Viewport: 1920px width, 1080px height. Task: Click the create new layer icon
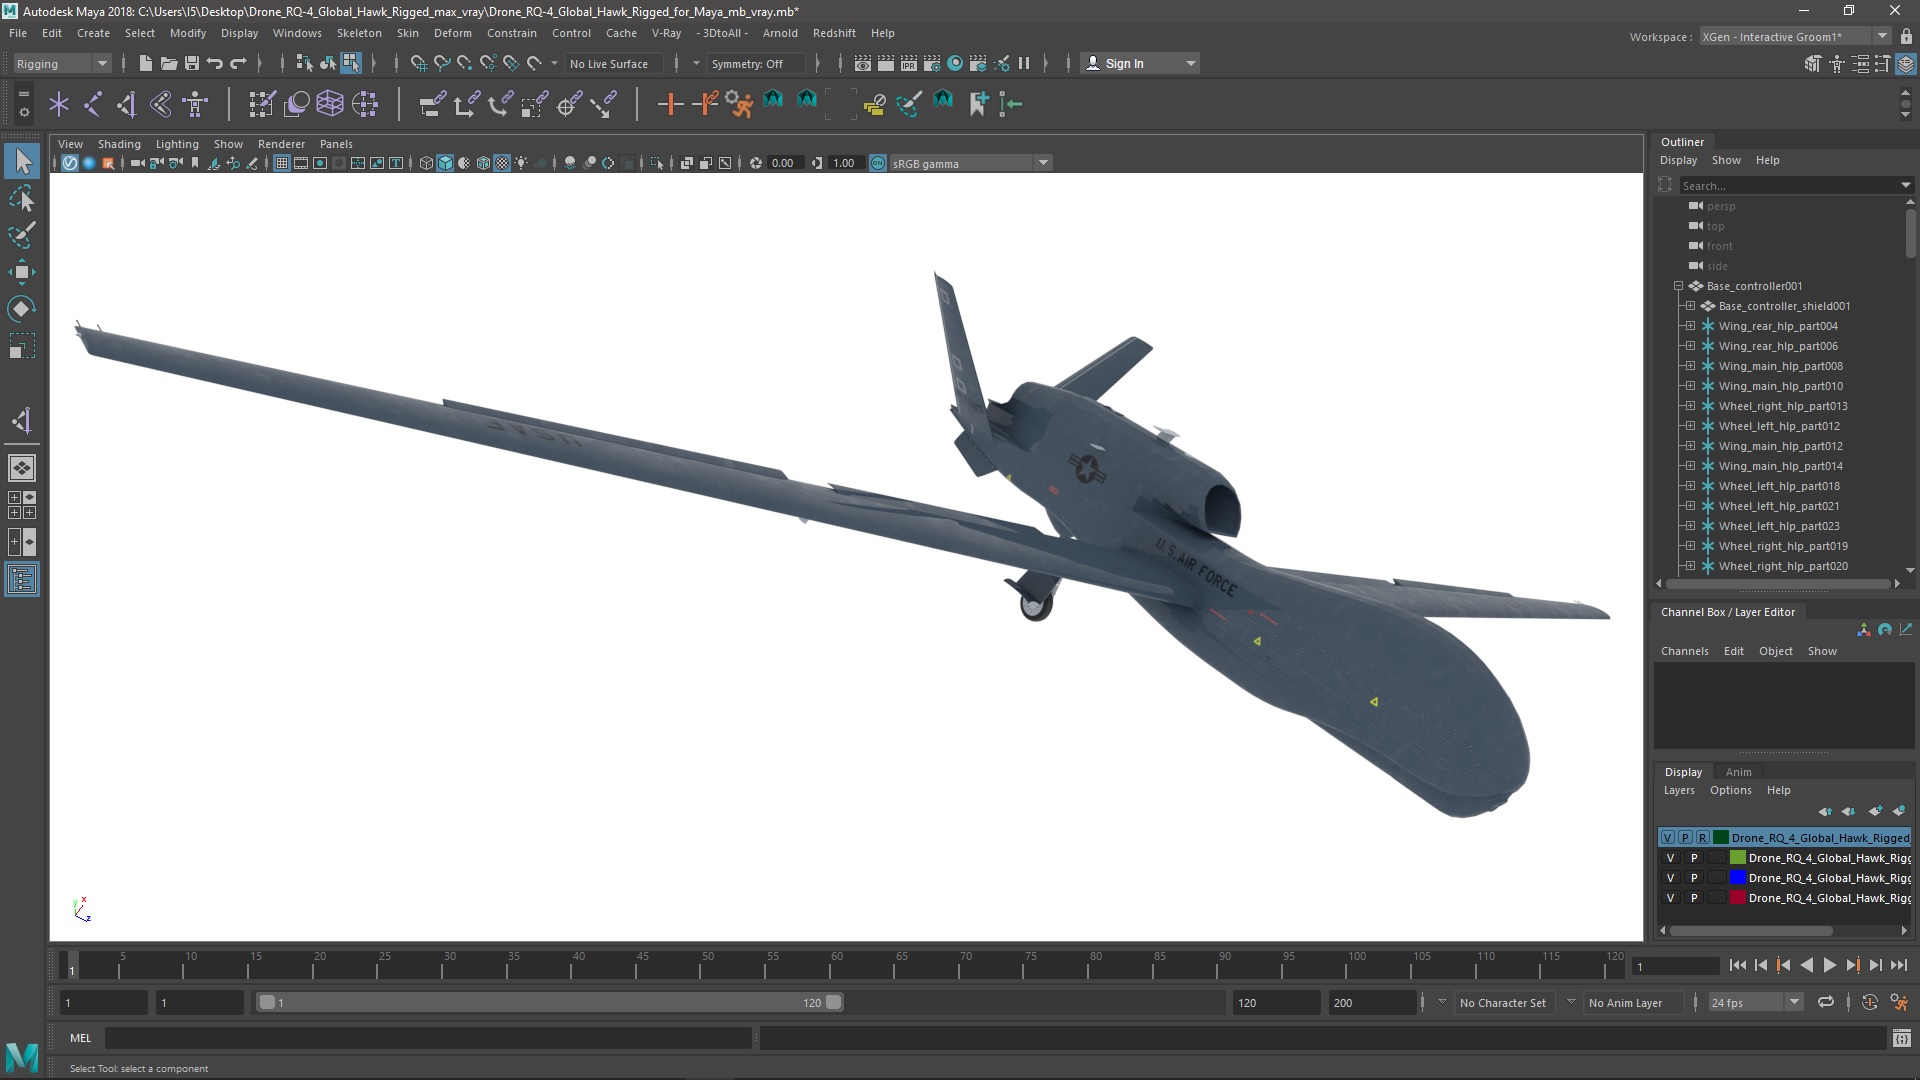1875,811
